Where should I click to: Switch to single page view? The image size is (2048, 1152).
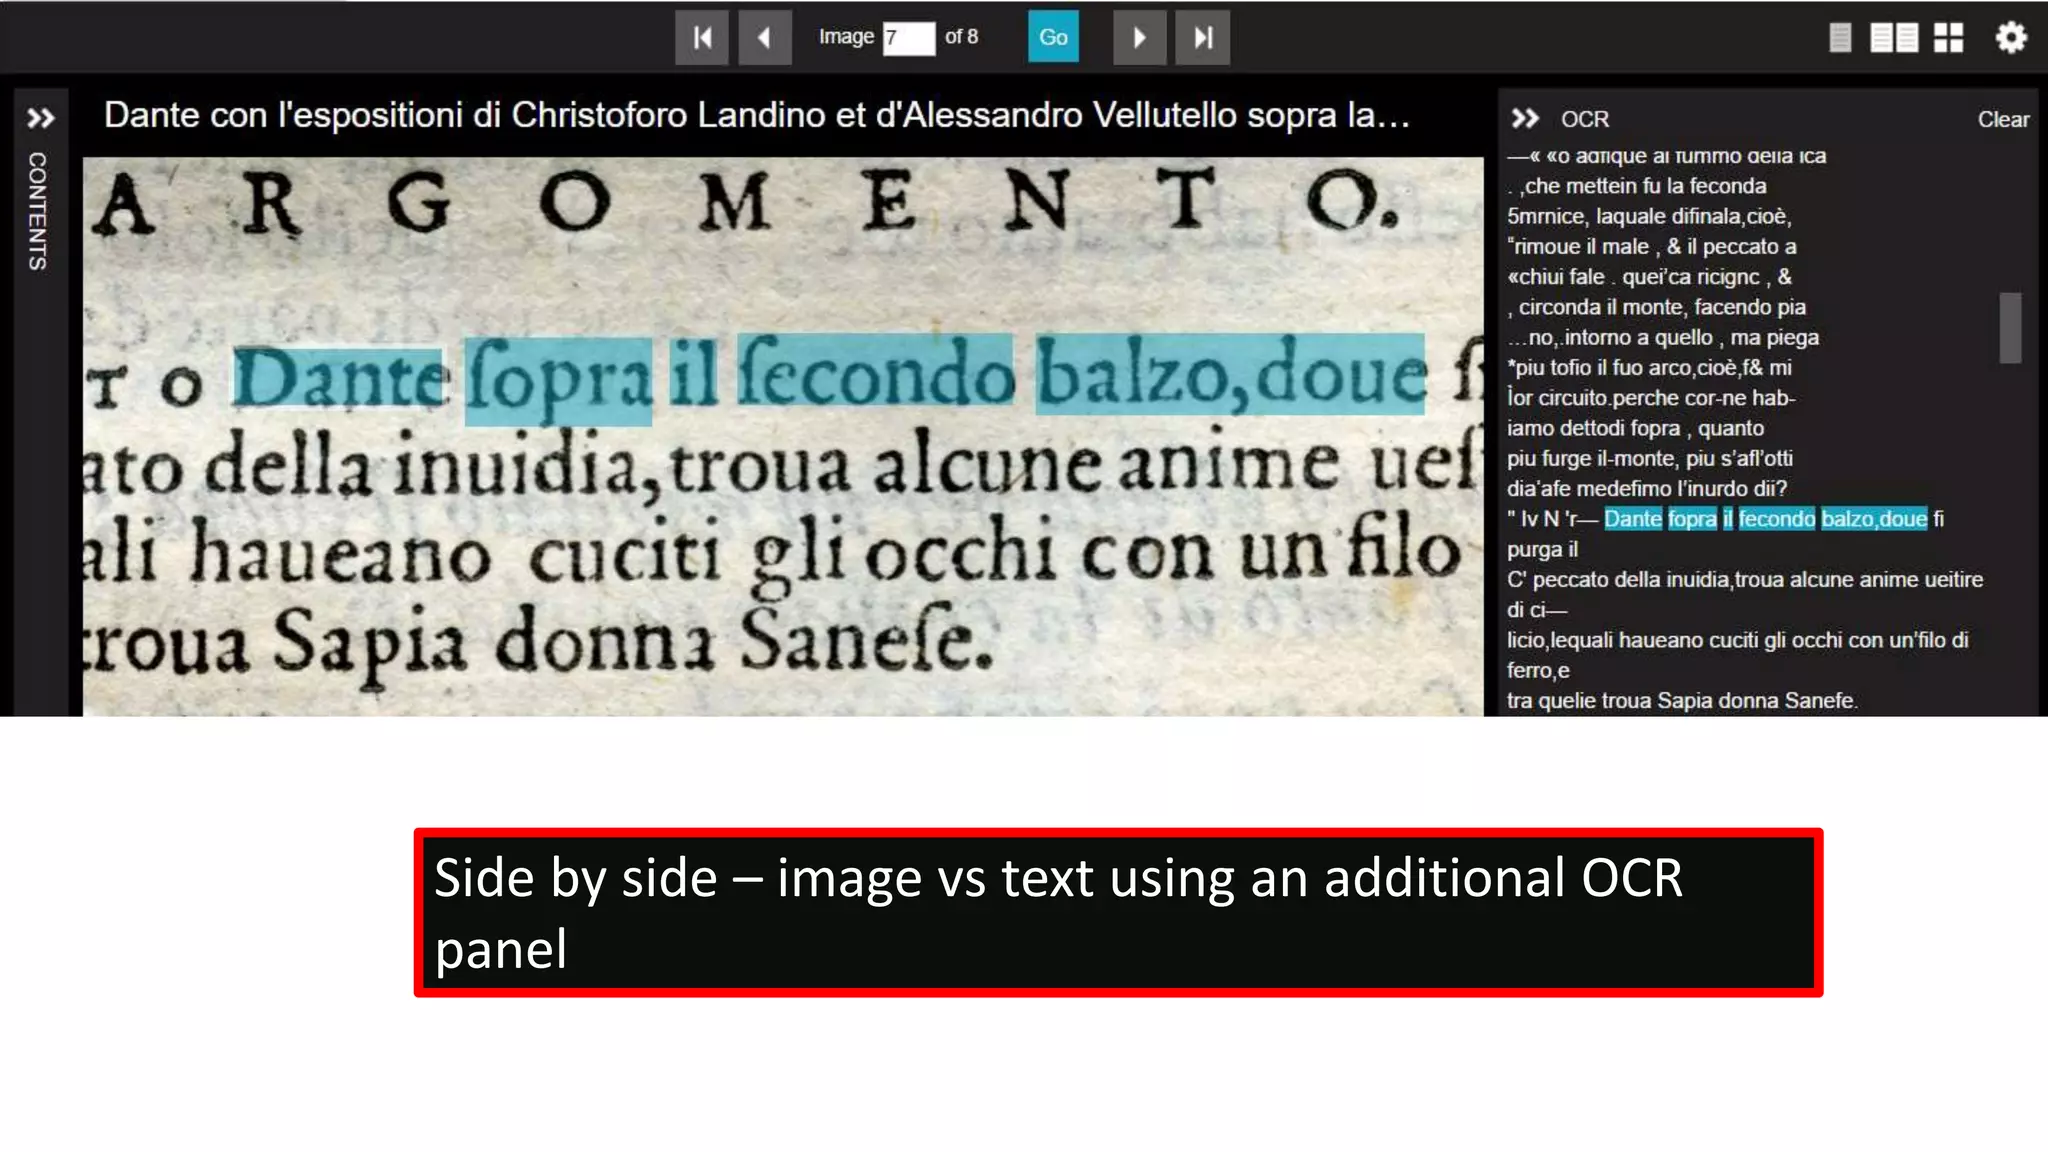tap(1840, 38)
